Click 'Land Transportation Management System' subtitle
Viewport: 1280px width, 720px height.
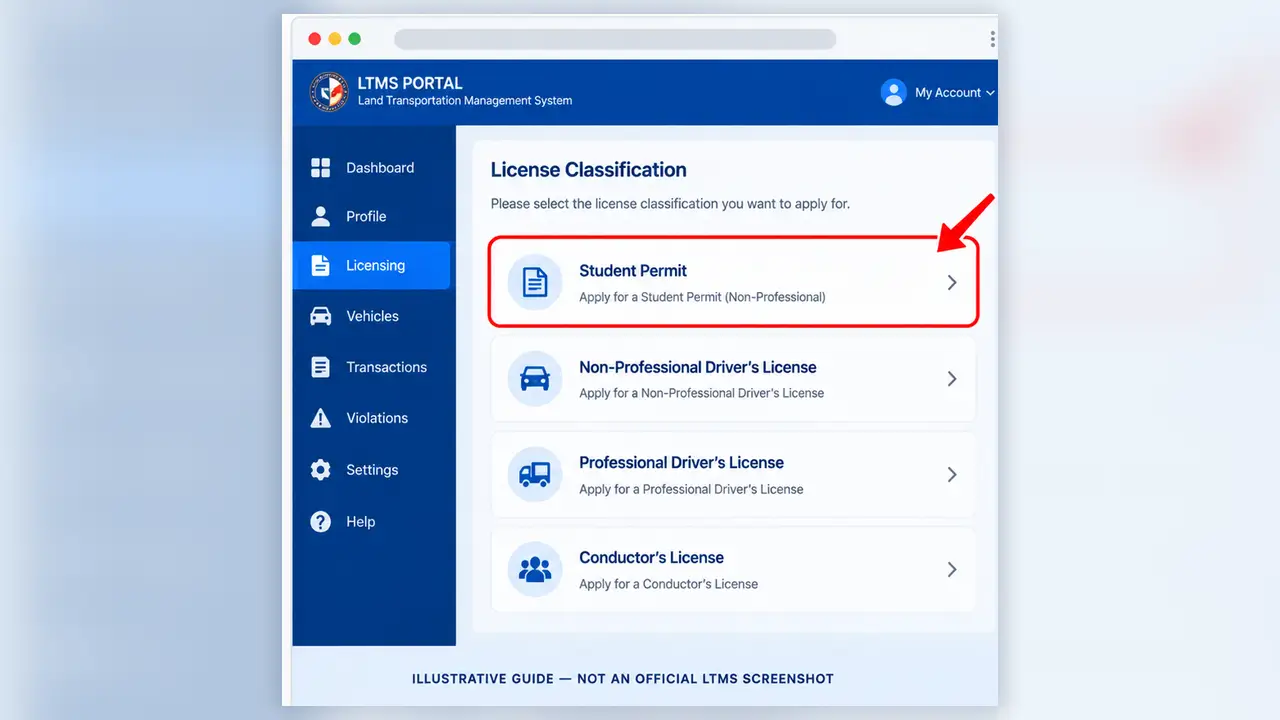pos(465,101)
